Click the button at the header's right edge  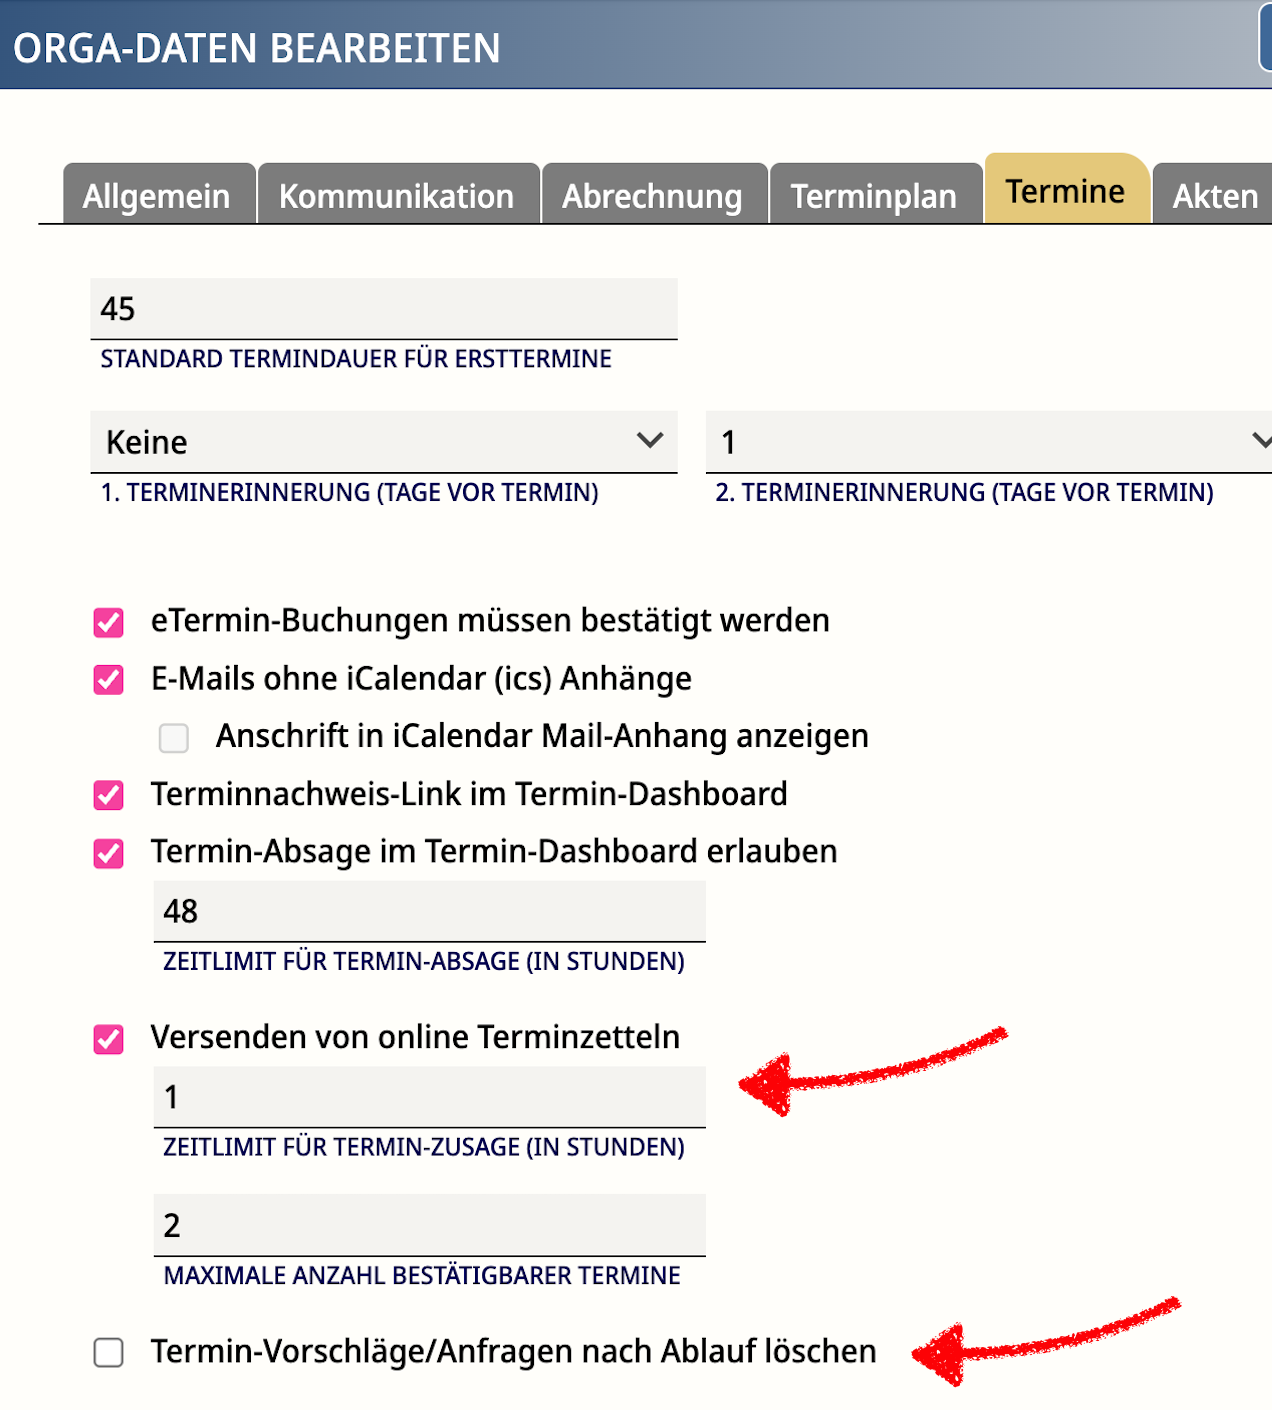tap(1264, 40)
